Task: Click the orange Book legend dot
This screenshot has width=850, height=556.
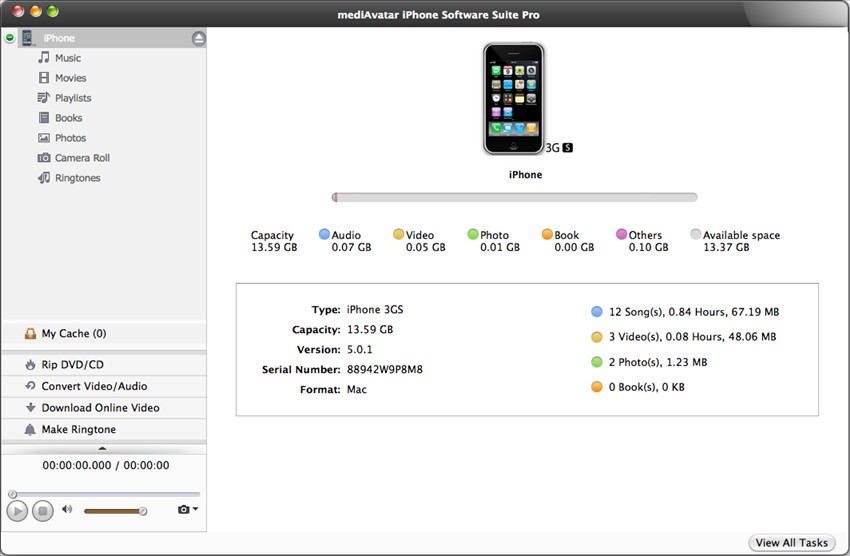Action: tap(547, 234)
